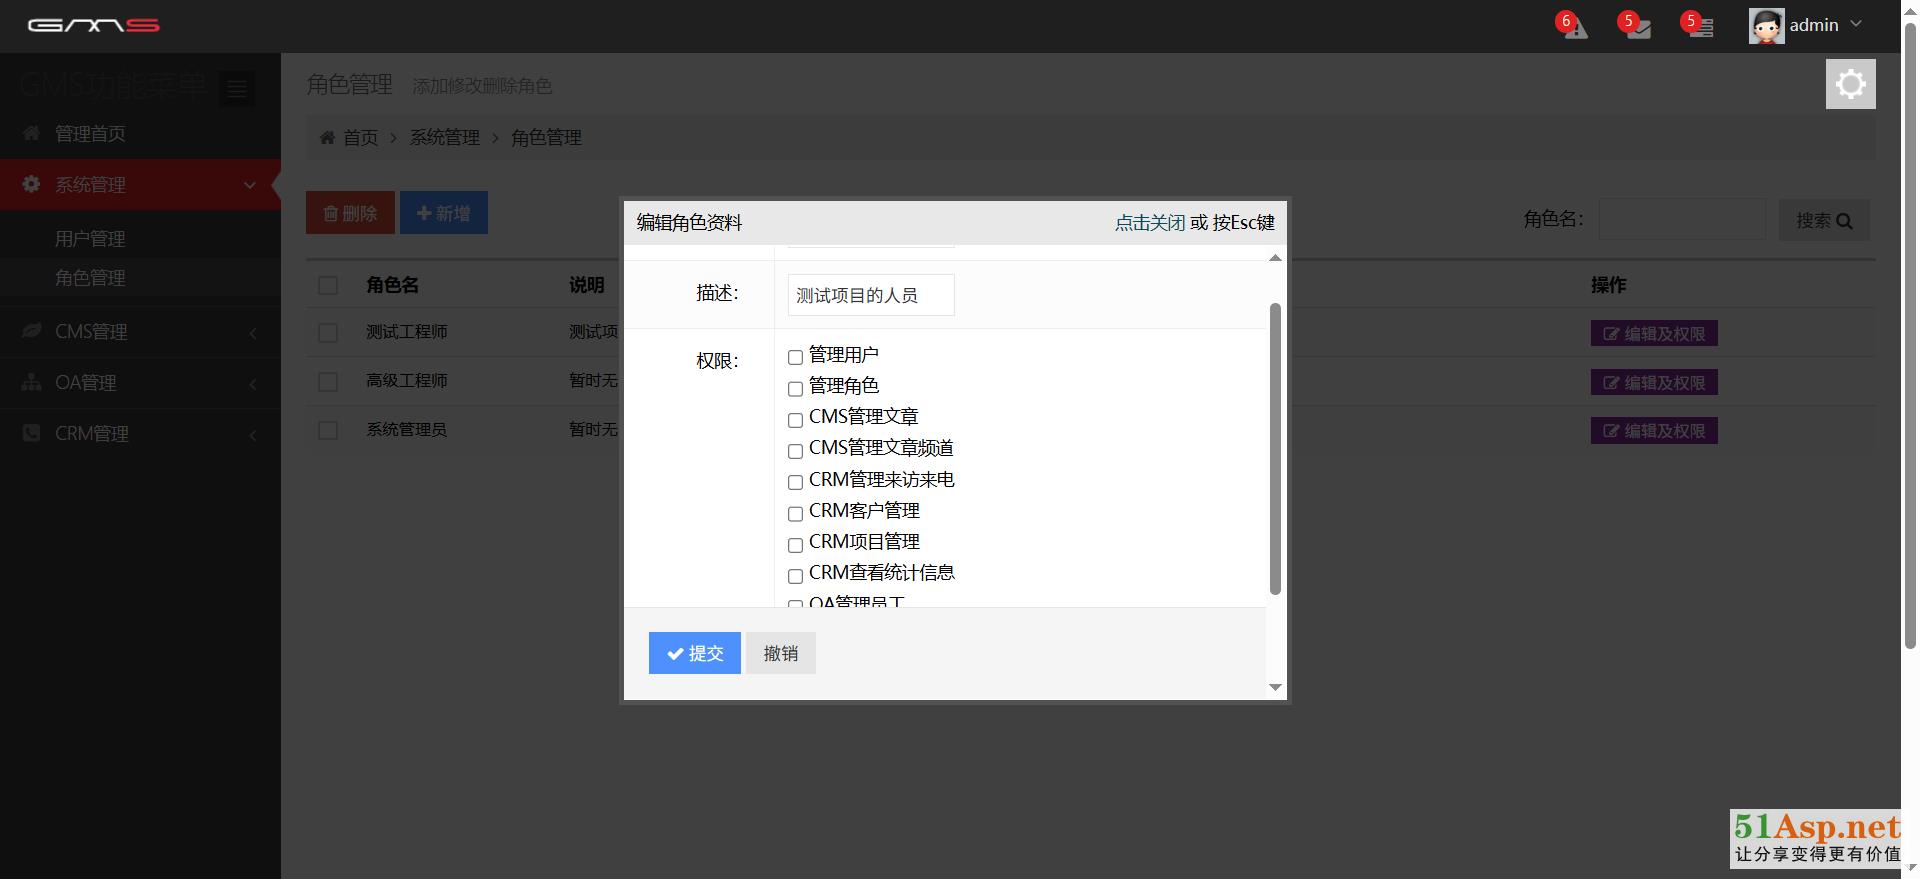This screenshot has height=879, width=1920.
Task: Click the dialog's vertical scrollbar thumb
Action: pos(1275,450)
